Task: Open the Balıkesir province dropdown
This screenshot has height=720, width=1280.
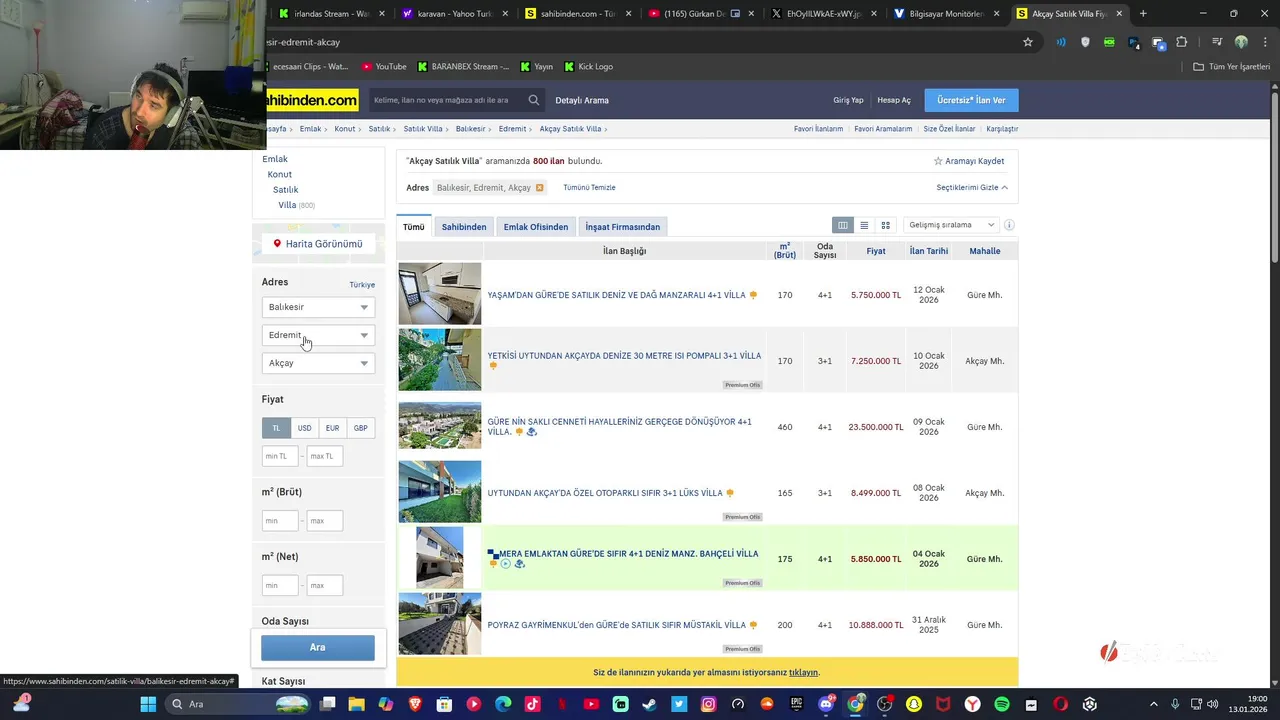Action: 318,307
